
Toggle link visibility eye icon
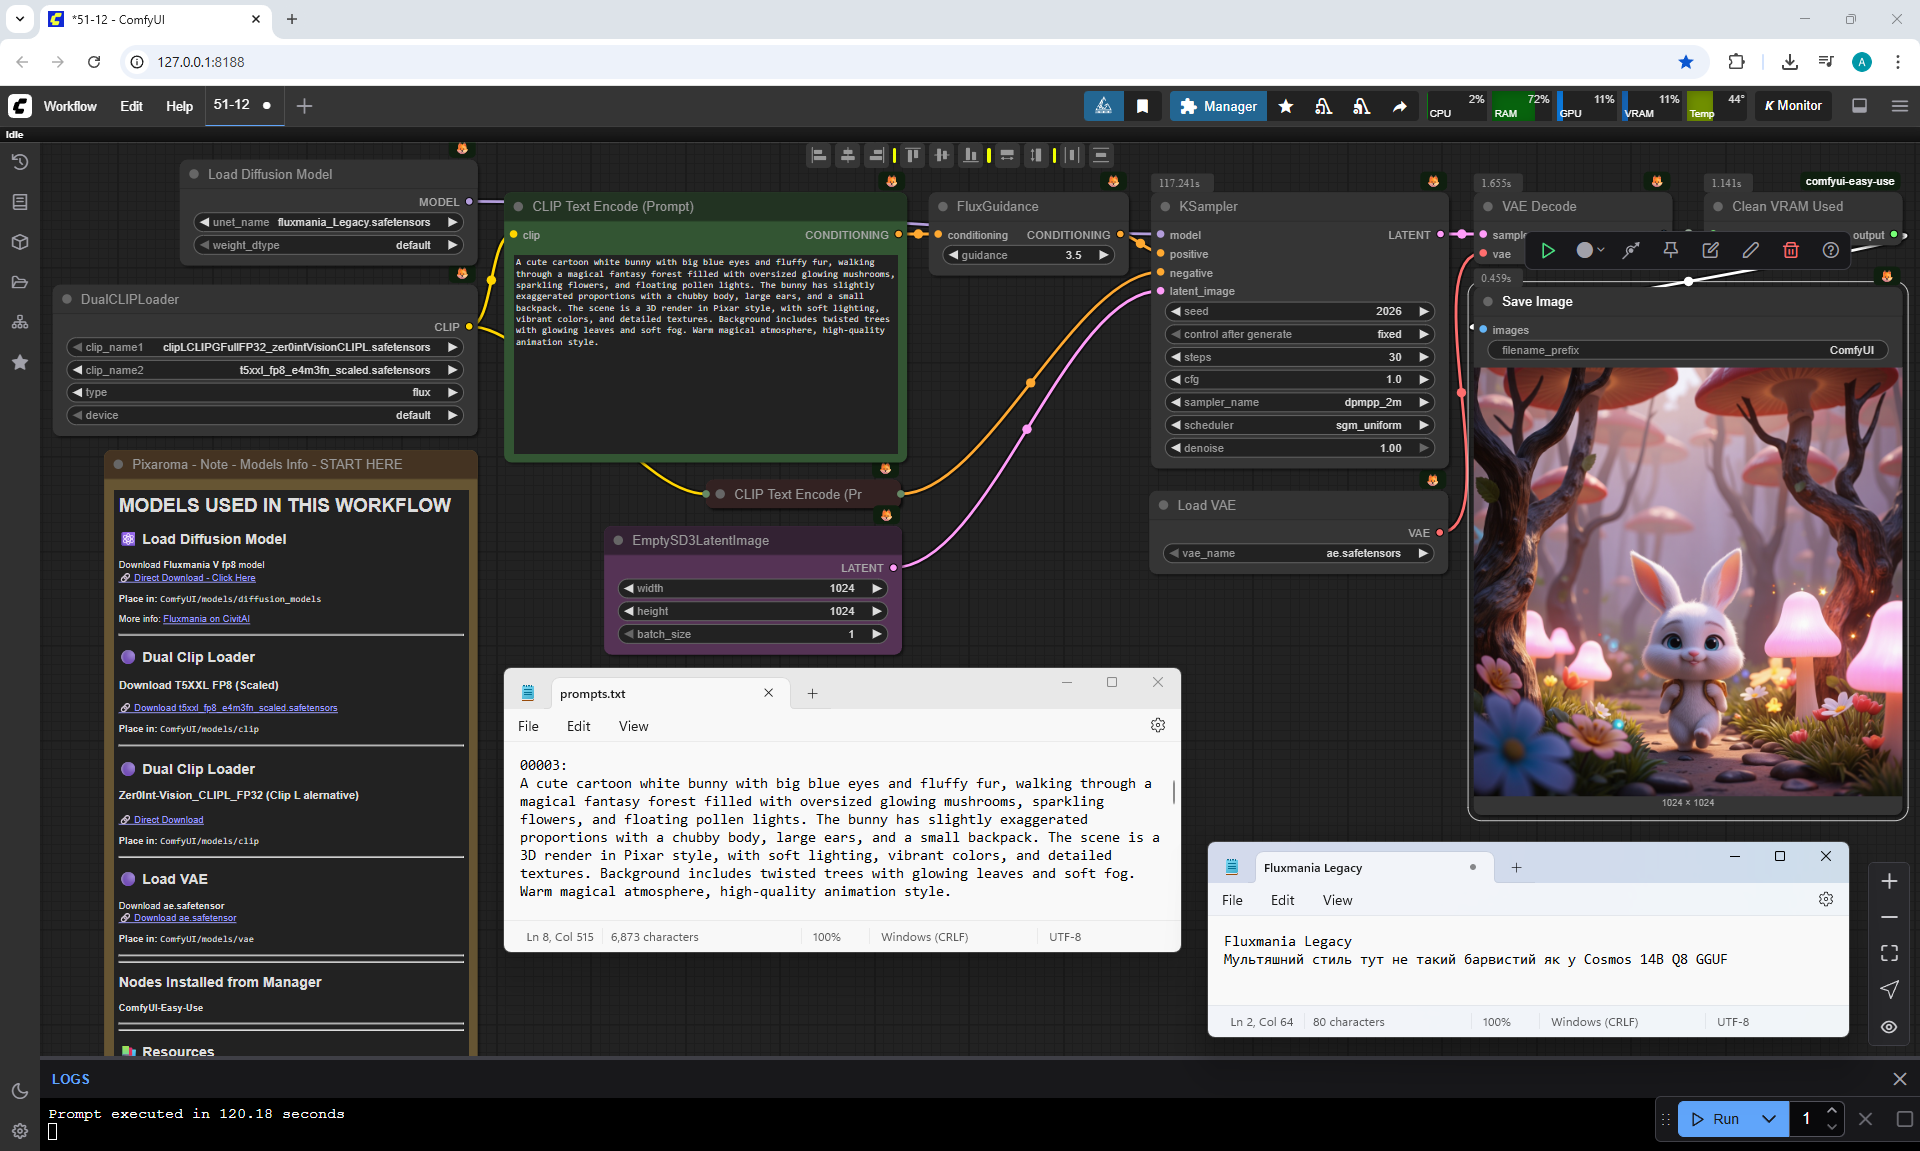(x=1888, y=1027)
